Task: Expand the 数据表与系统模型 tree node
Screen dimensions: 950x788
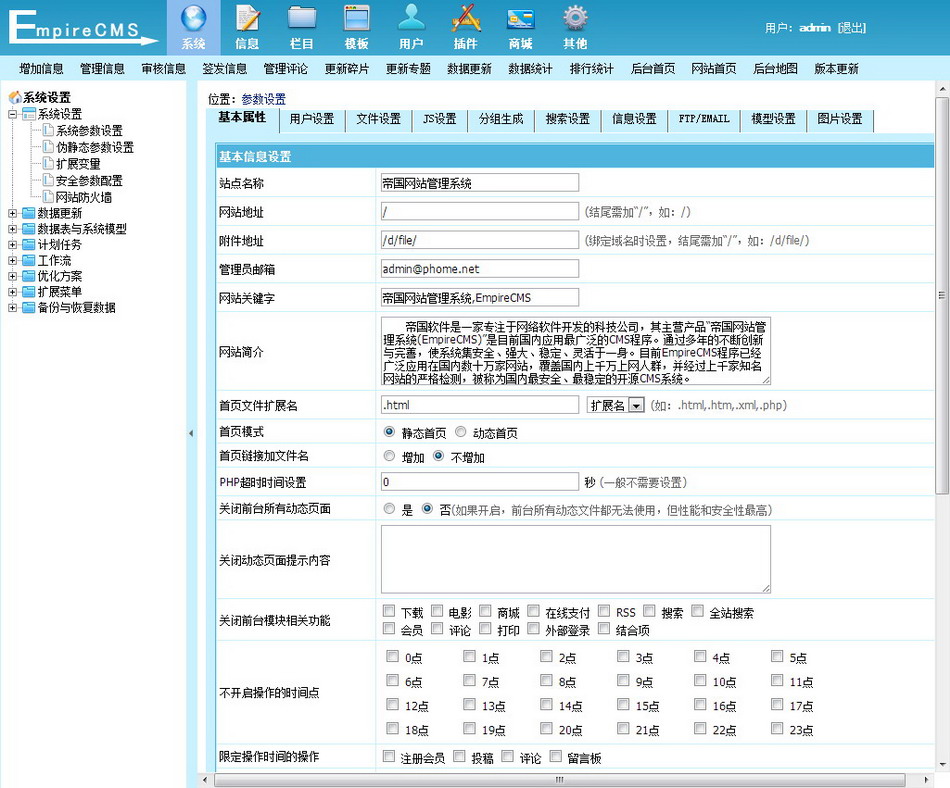Action: 12,229
